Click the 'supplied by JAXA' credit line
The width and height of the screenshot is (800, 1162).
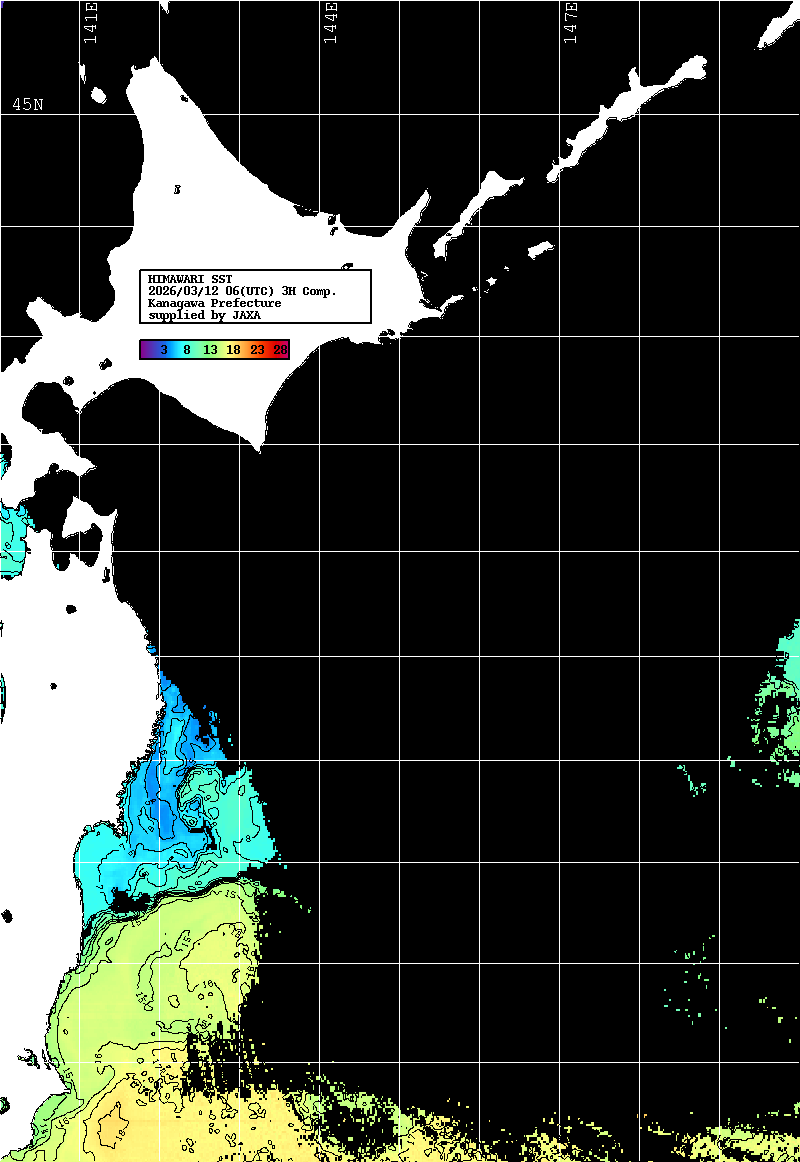pyautogui.click(x=204, y=315)
